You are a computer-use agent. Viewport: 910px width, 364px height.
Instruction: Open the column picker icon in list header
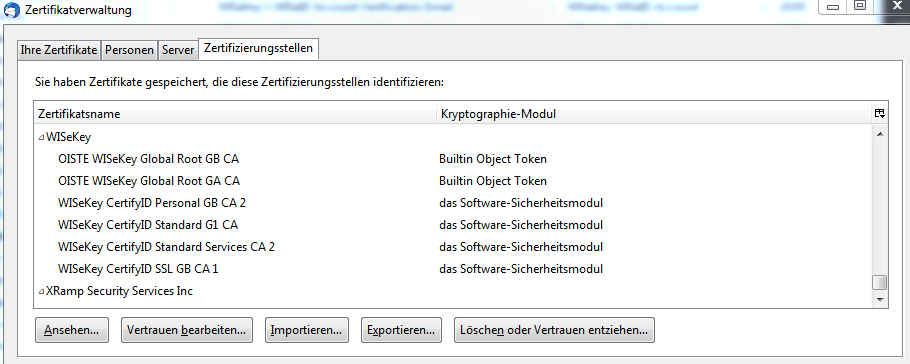click(880, 114)
